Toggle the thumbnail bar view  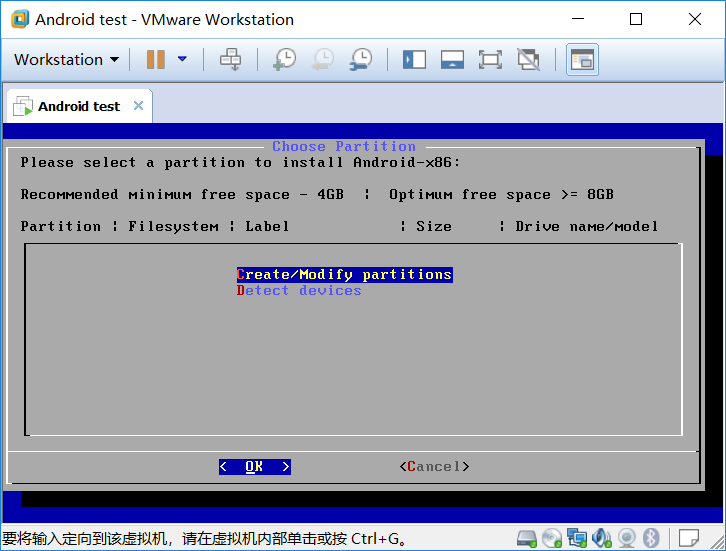[x=452, y=60]
